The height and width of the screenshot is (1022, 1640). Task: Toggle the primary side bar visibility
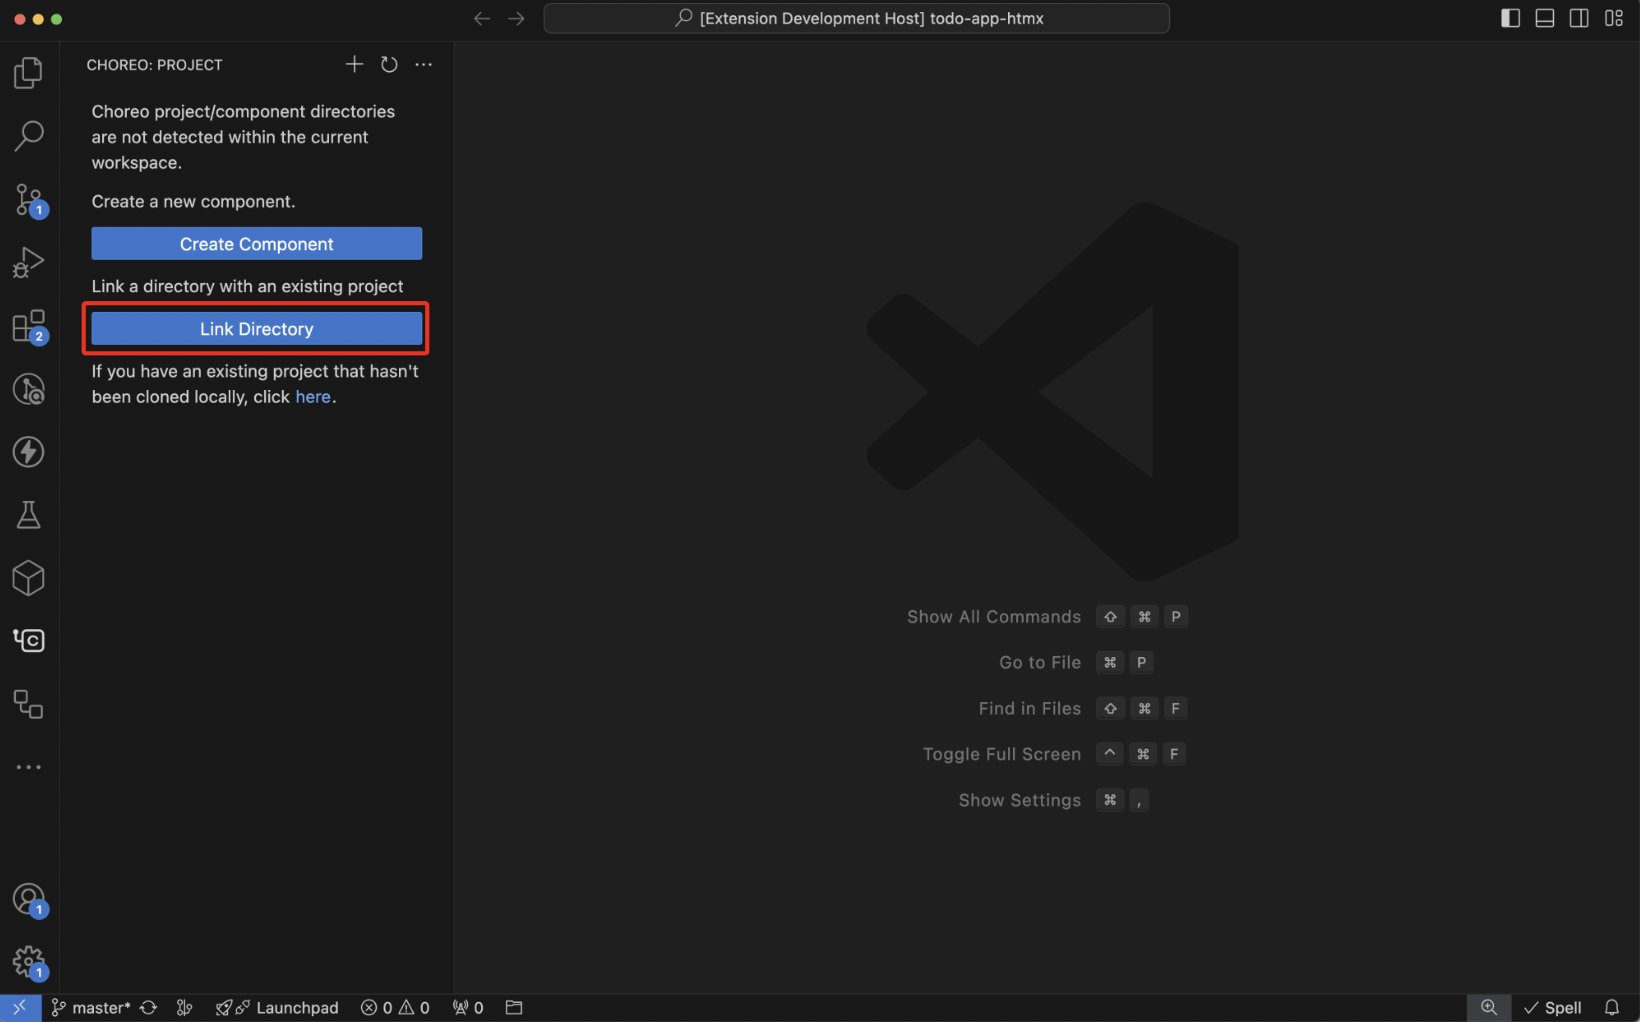[1510, 18]
